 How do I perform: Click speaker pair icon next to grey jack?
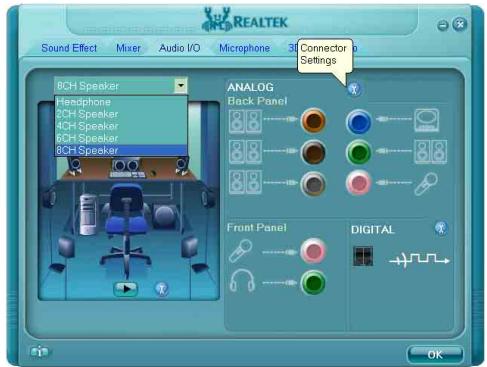tap(245, 182)
